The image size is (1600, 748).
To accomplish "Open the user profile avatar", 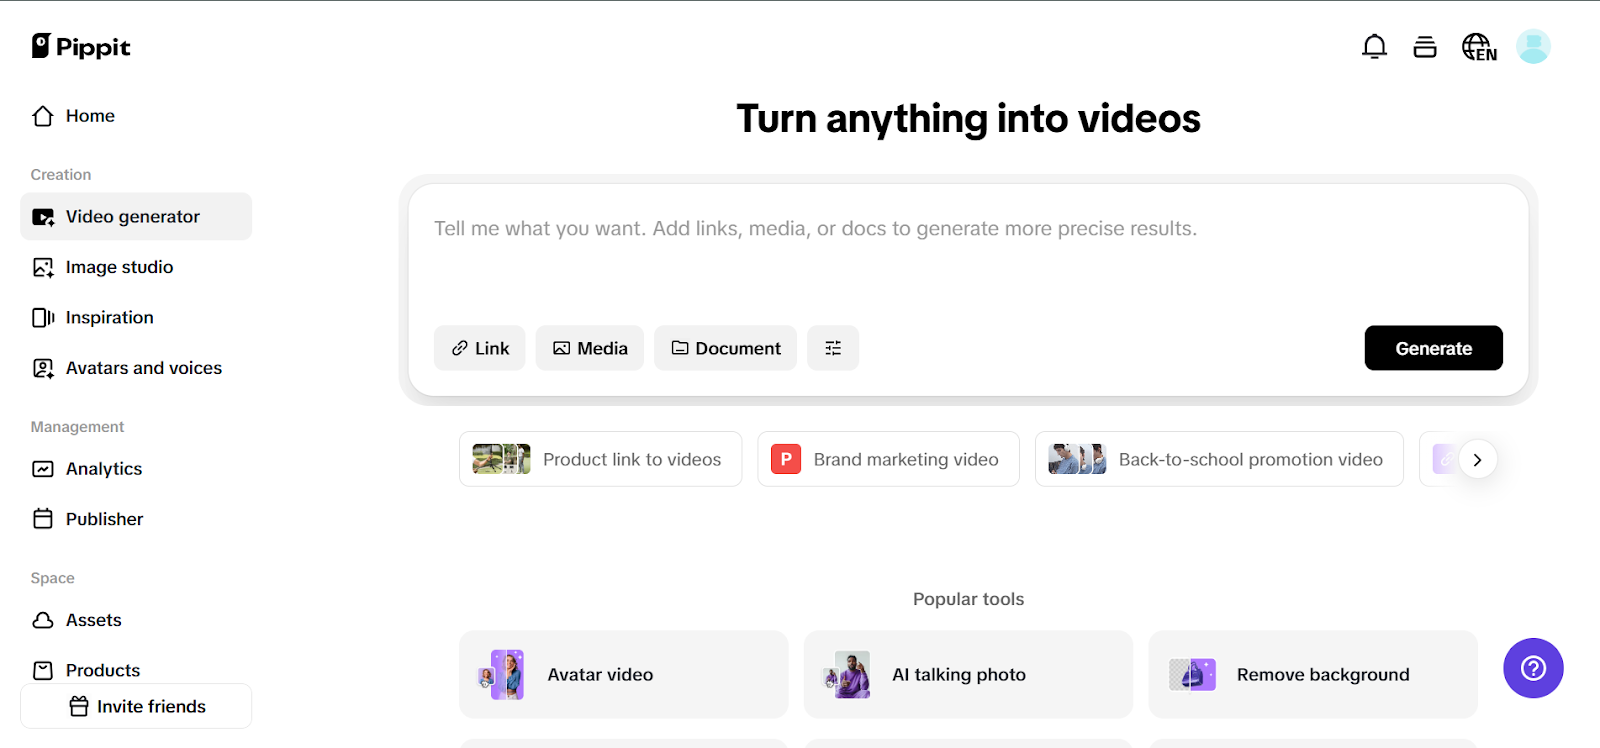I will (x=1532, y=47).
